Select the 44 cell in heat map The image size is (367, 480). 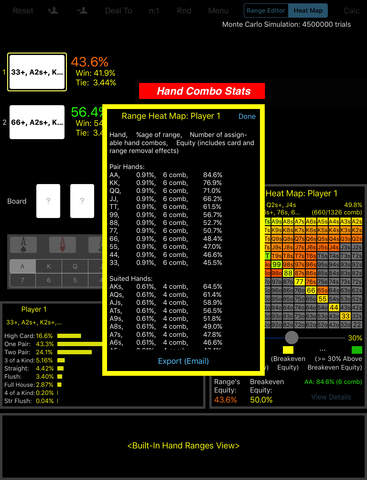click(334, 307)
